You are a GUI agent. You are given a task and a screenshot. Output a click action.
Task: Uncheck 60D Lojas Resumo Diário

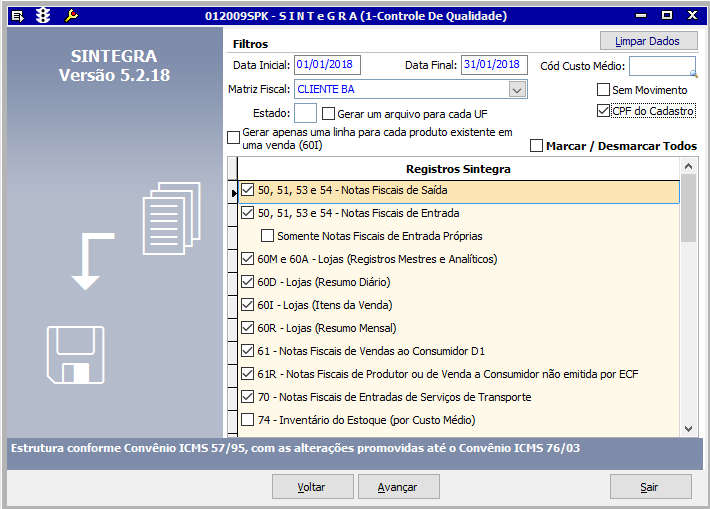click(247, 282)
